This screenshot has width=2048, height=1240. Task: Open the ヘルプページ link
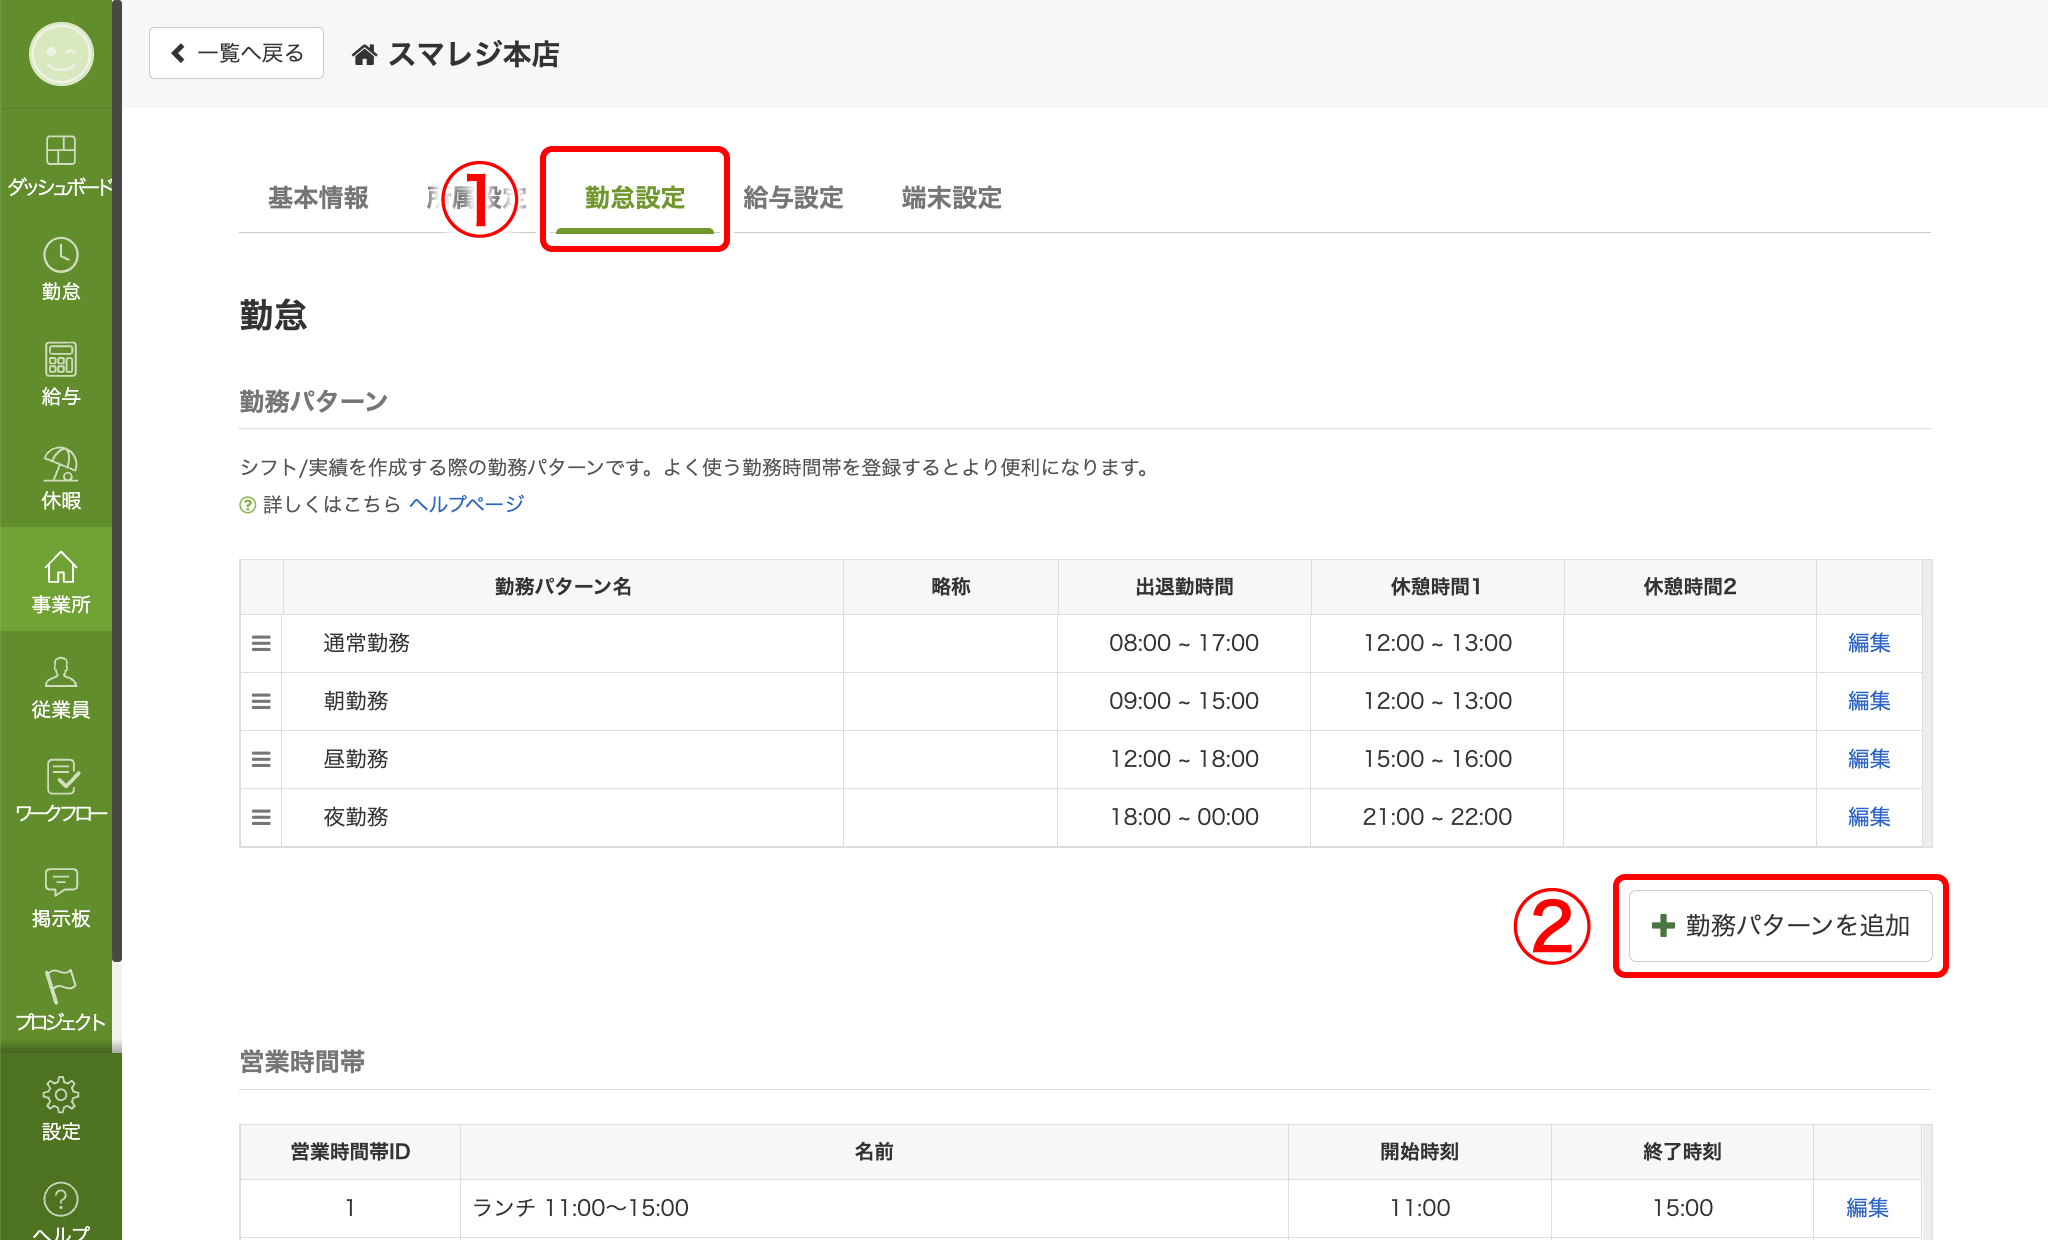pyautogui.click(x=466, y=504)
